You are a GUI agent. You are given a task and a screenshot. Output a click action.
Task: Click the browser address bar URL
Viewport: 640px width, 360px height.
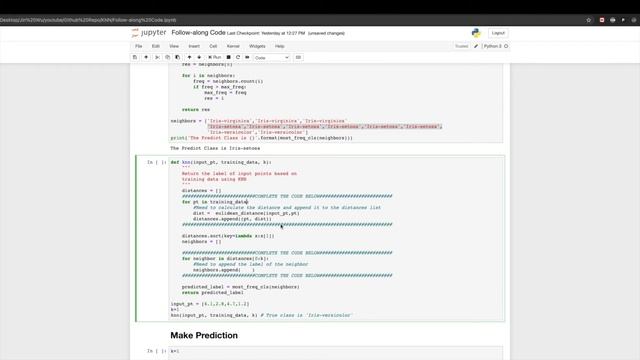88,20
